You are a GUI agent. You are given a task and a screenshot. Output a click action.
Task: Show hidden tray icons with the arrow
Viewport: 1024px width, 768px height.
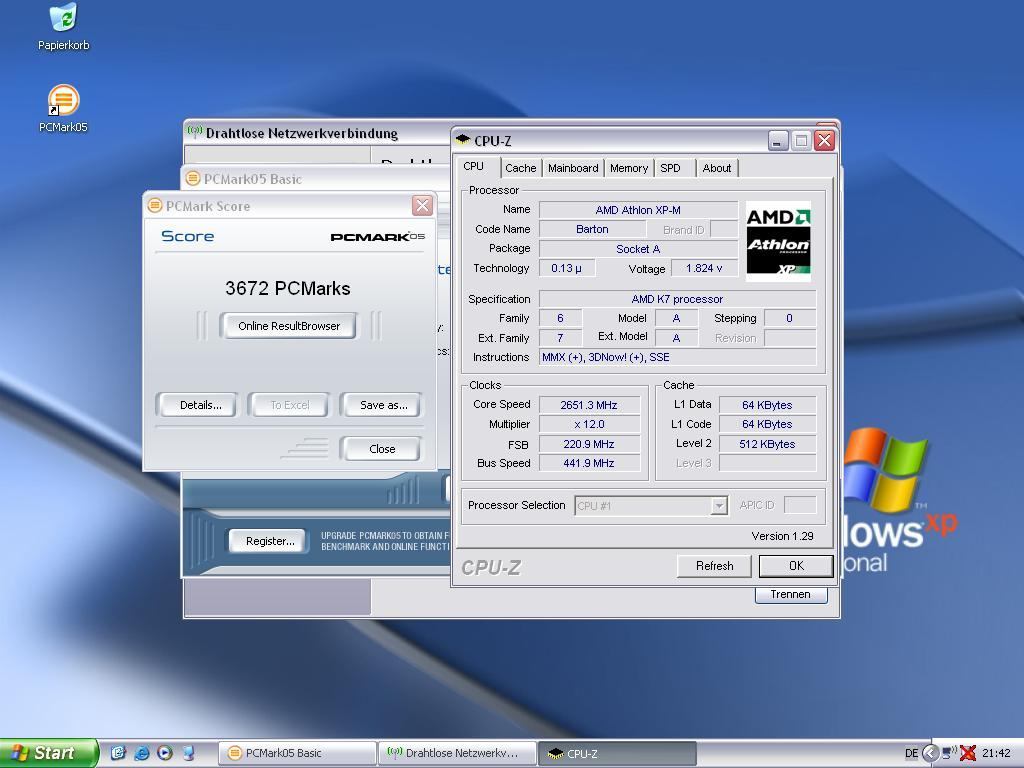click(930, 753)
